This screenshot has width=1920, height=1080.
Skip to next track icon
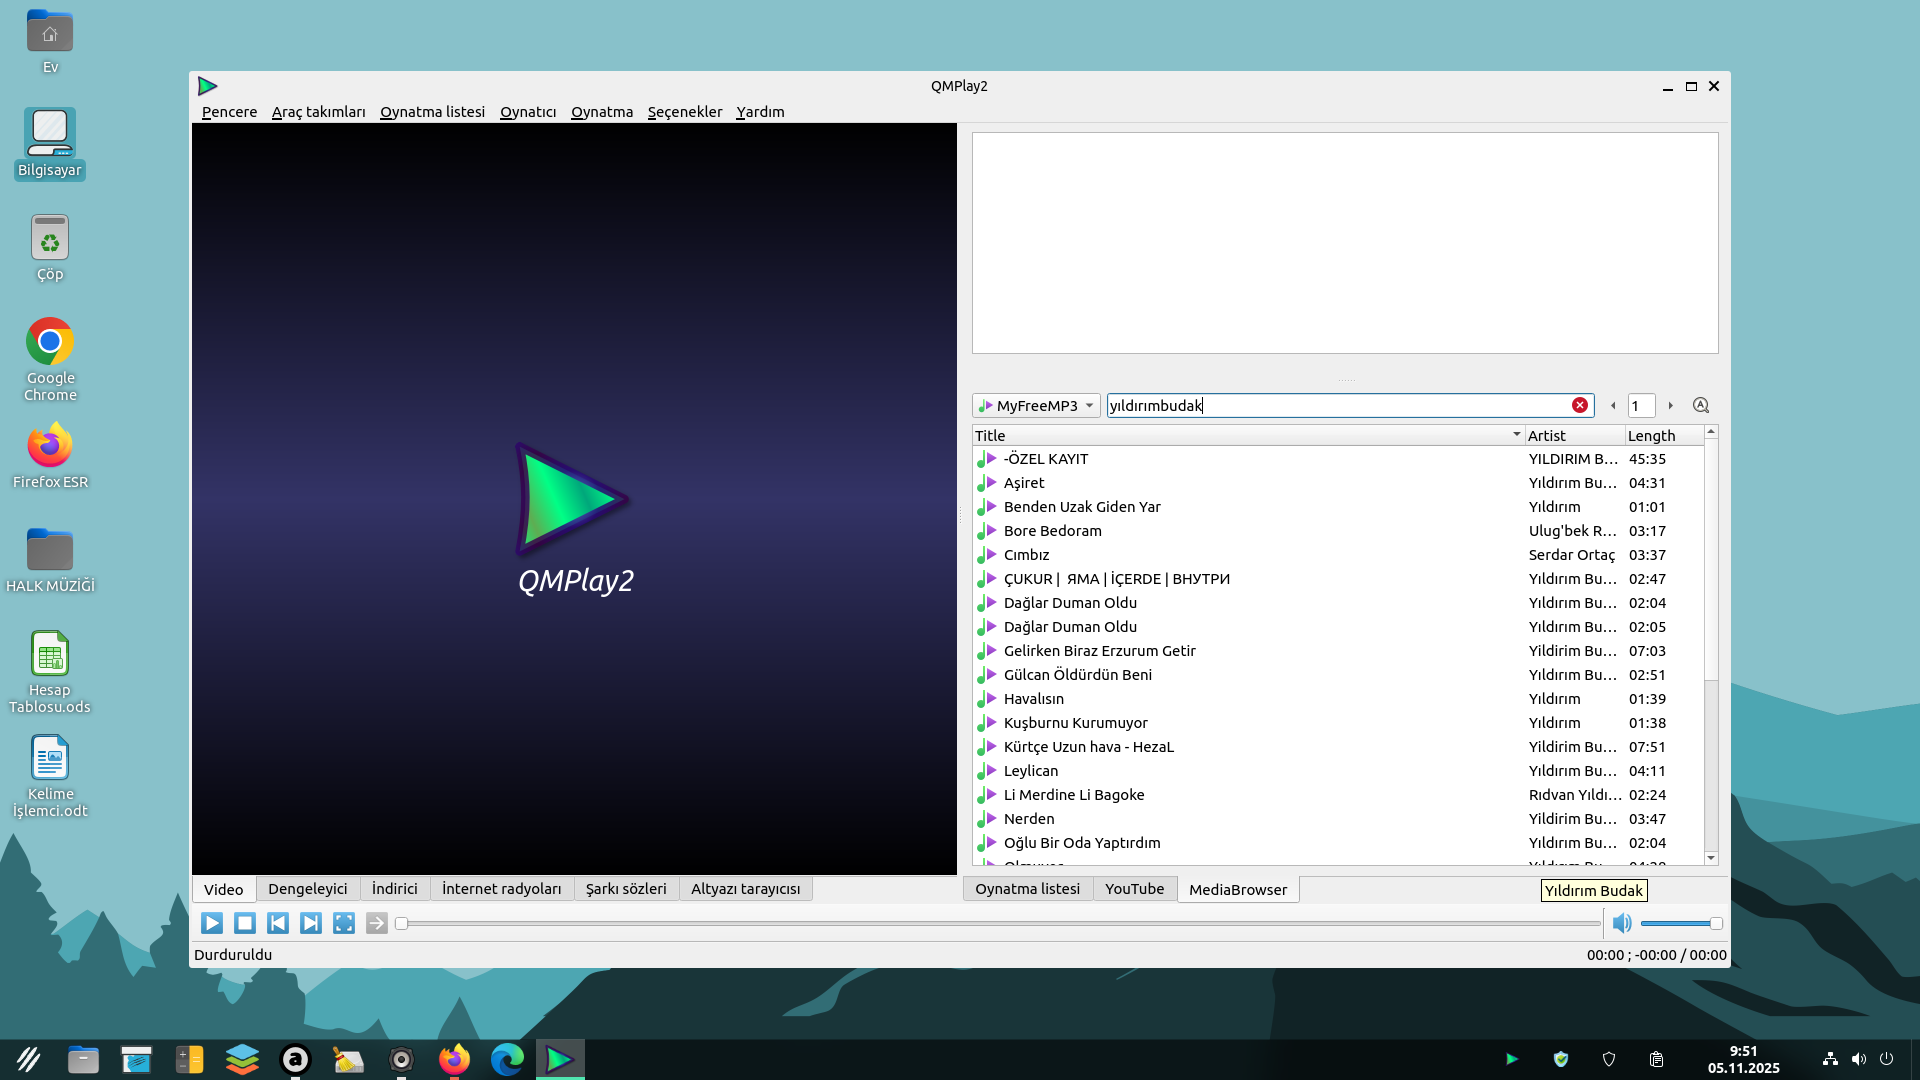click(311, 923)
